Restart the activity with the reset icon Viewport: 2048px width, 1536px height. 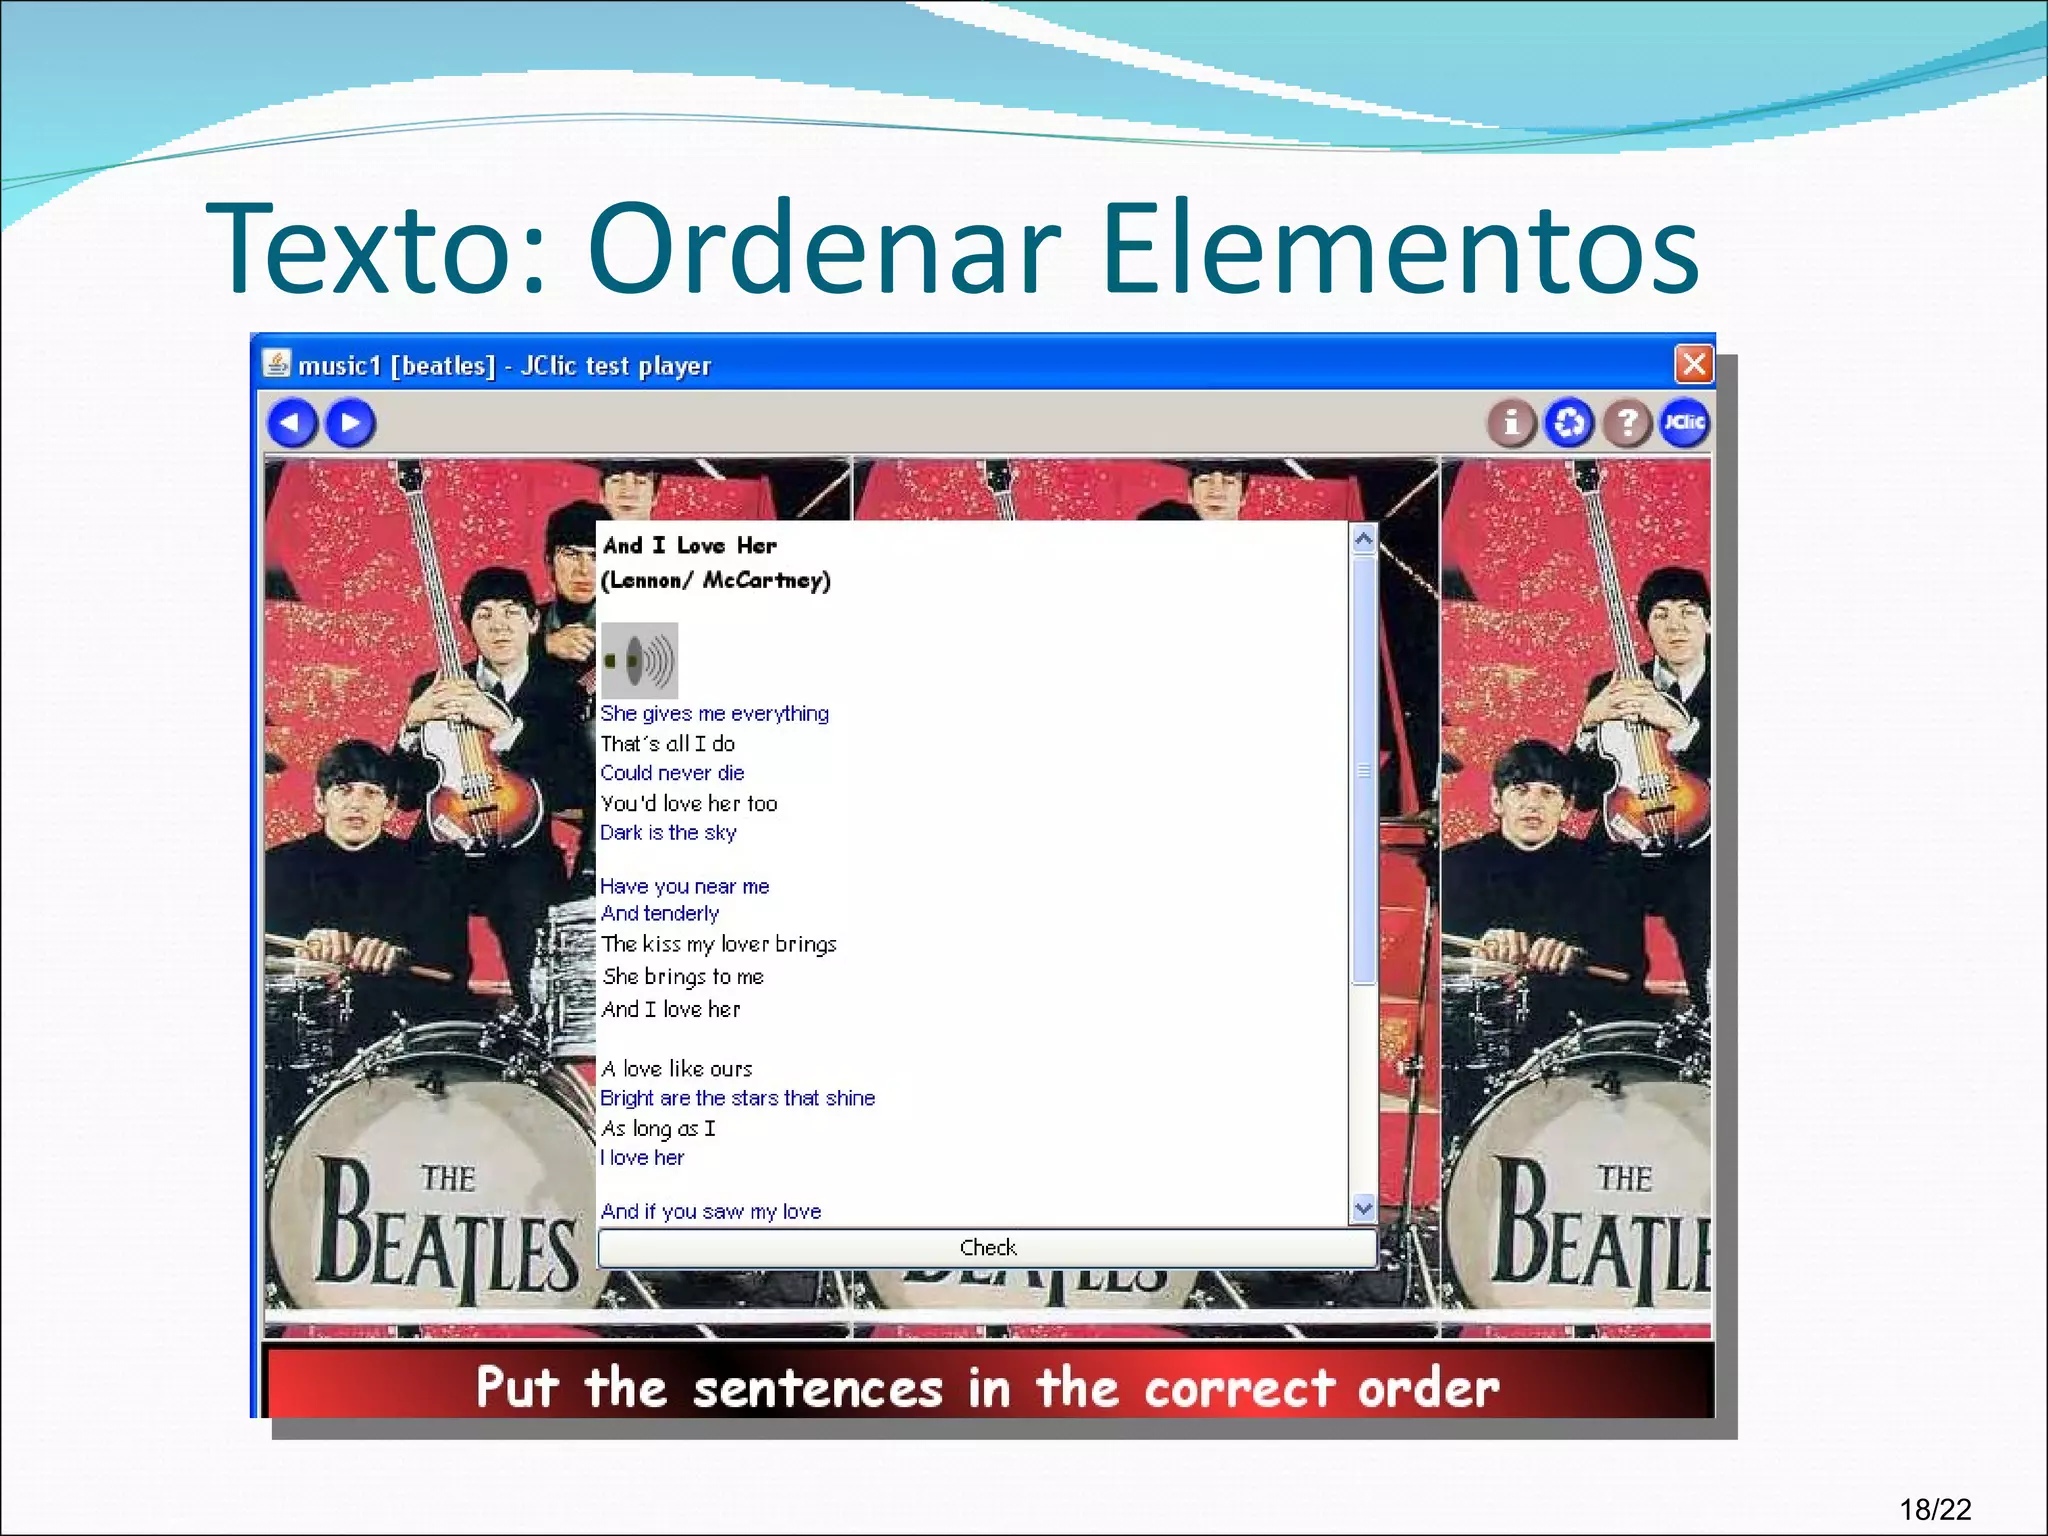[1569, 423]
